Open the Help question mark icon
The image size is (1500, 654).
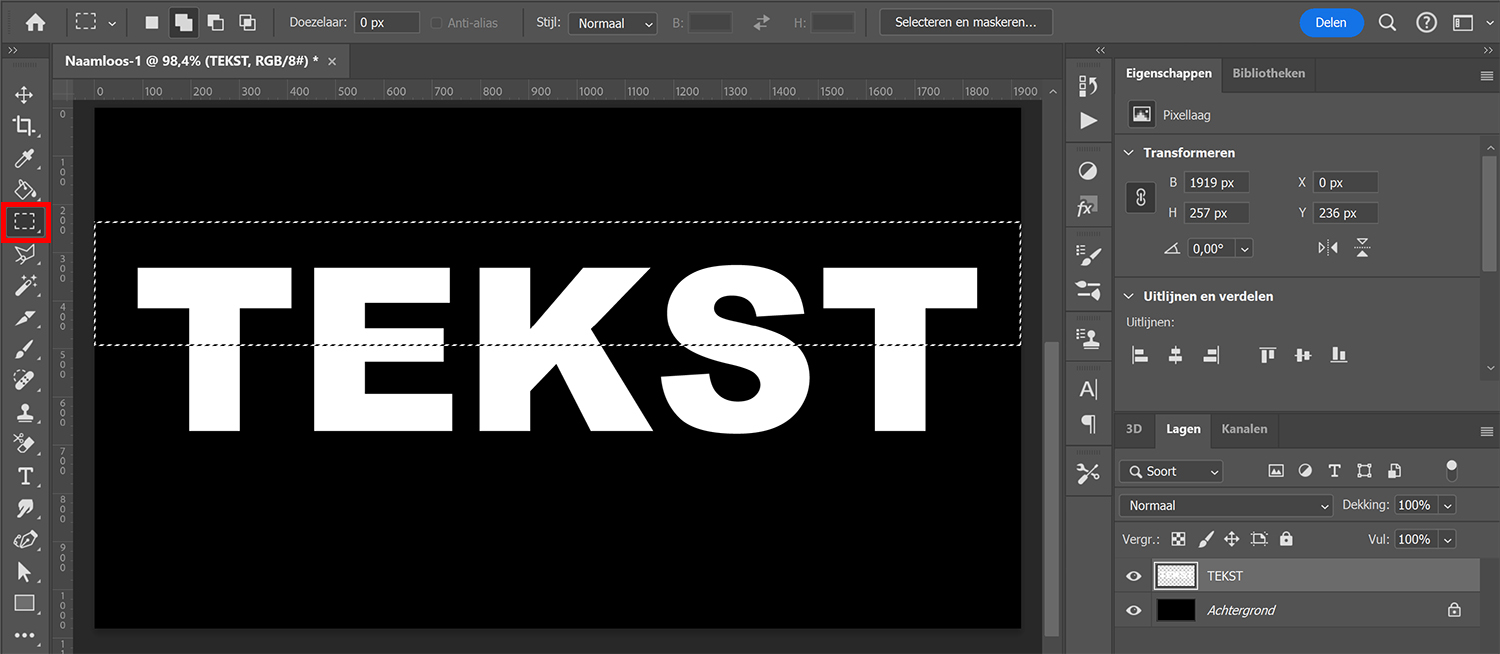click(x=1427, y=22)
